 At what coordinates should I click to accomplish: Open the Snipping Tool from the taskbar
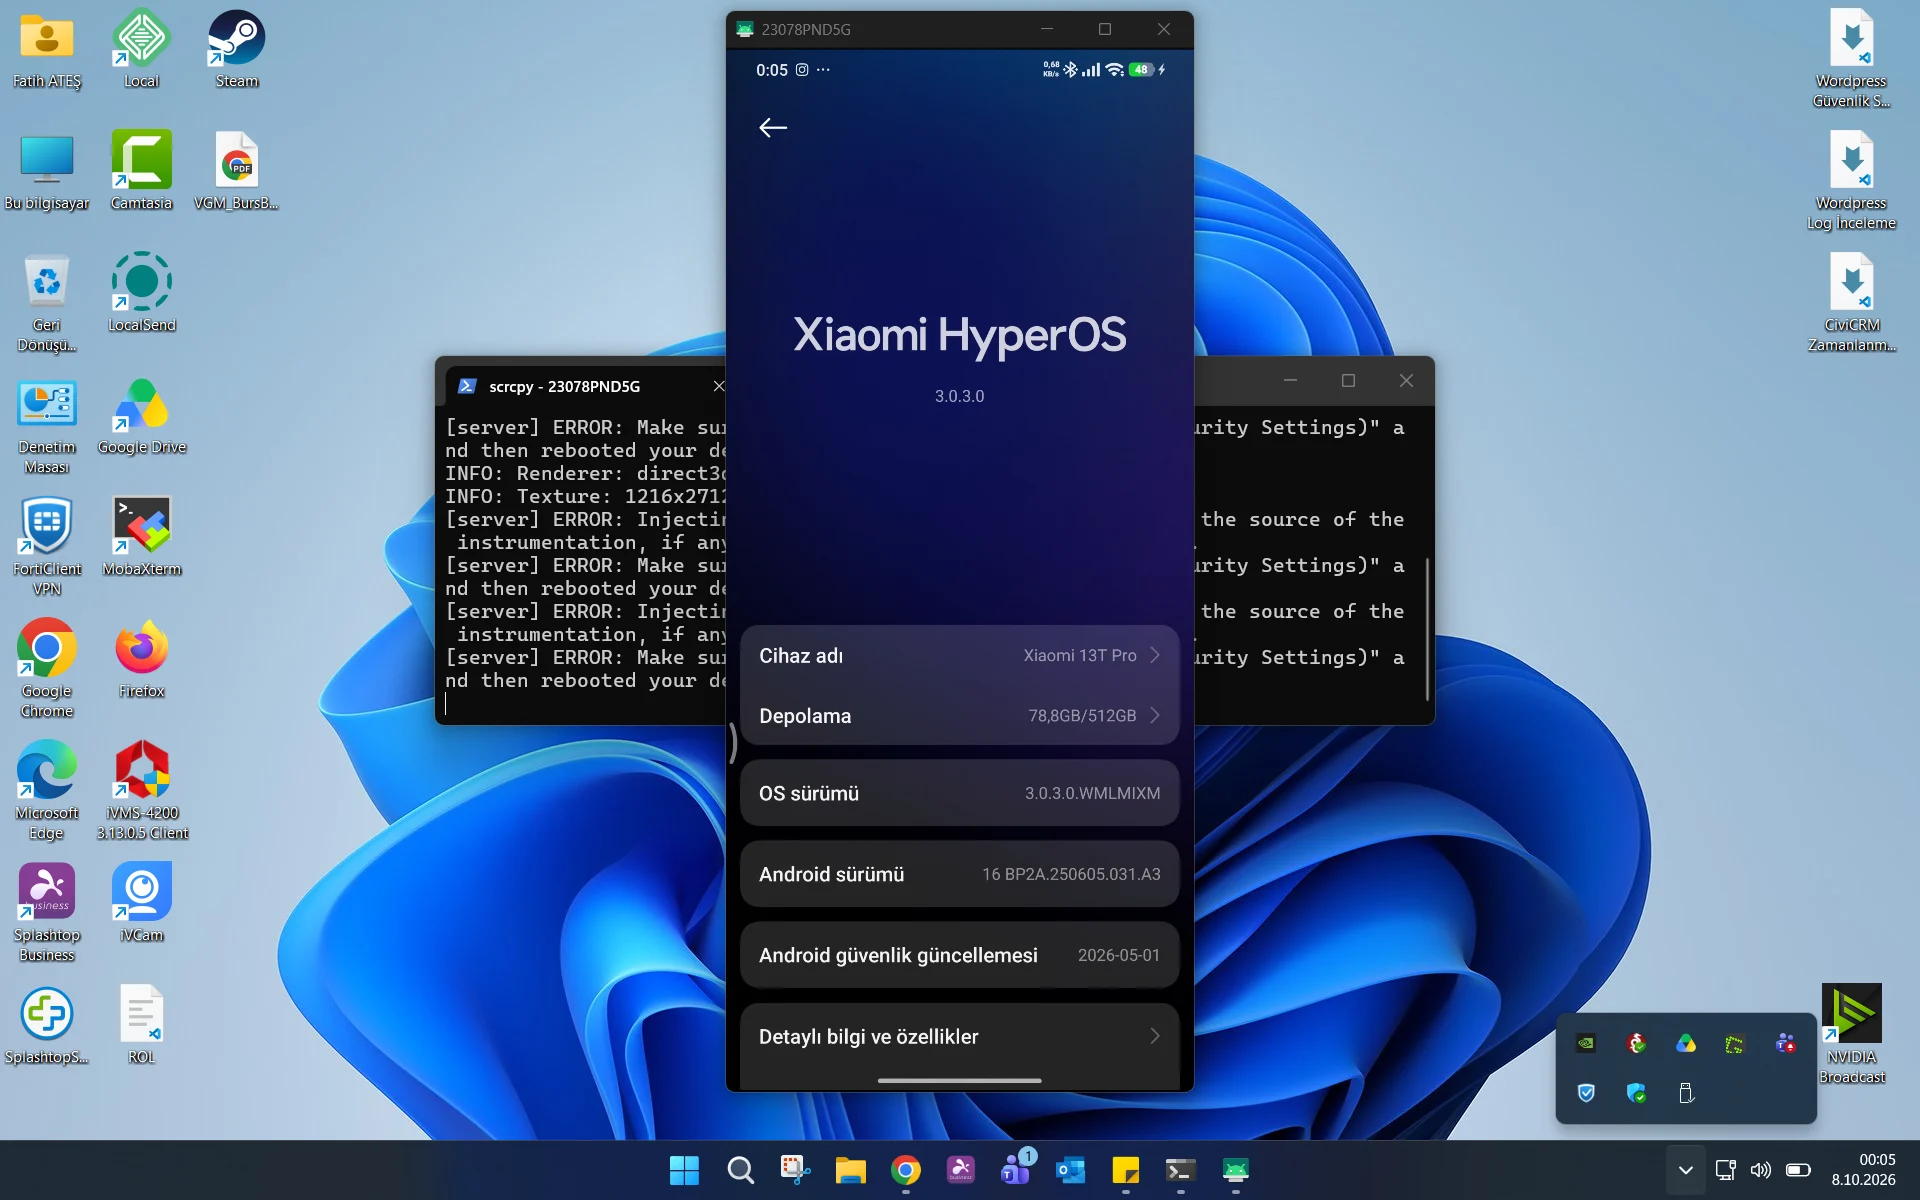795,1170
